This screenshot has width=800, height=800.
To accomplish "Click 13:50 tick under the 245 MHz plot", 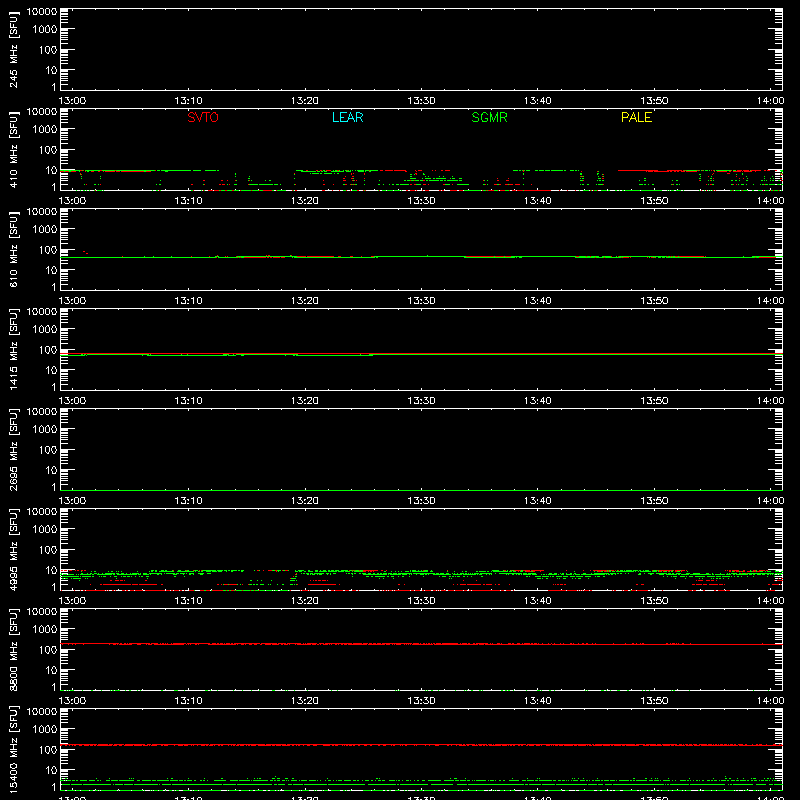I will (654, 101).
